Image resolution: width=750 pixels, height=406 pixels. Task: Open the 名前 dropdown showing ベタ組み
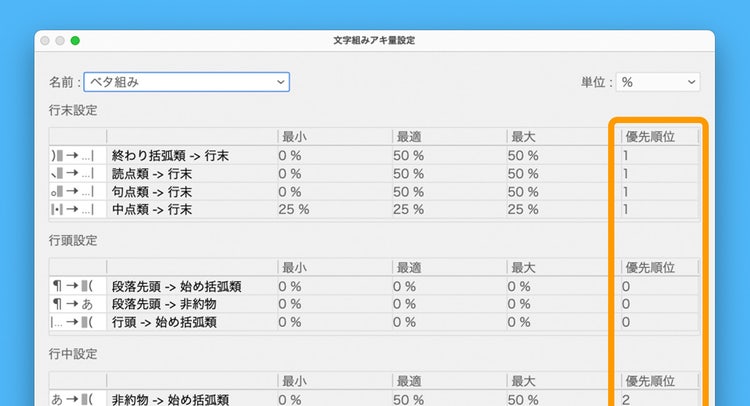tap(186, 82)
